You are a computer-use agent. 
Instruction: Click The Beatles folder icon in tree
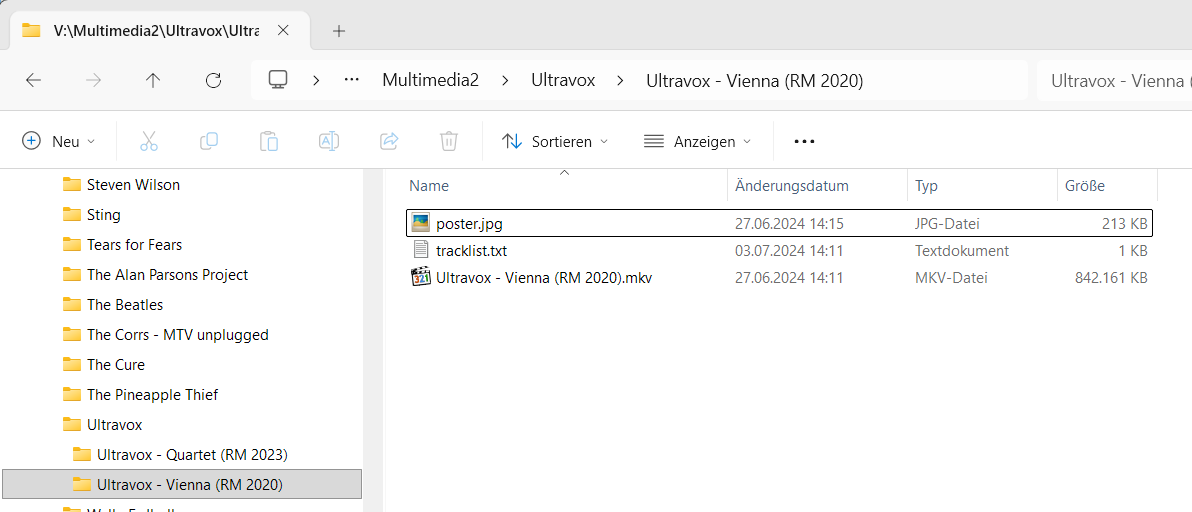point(72,305)
